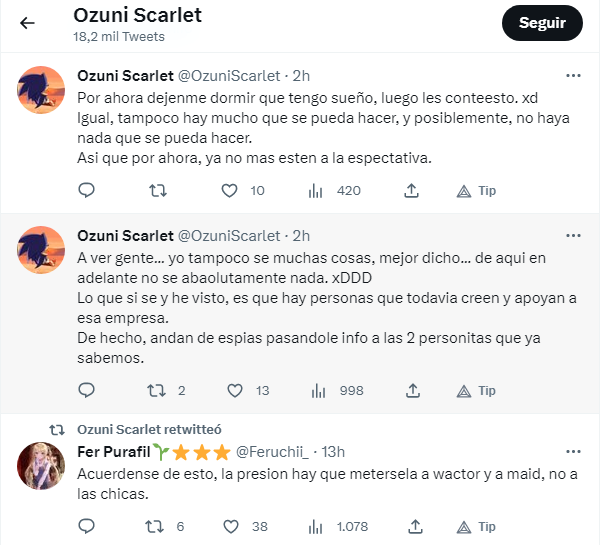This screenshot has height=545, width=601.
Task: Open more options on the first tweet
Action: coord(573,75)
